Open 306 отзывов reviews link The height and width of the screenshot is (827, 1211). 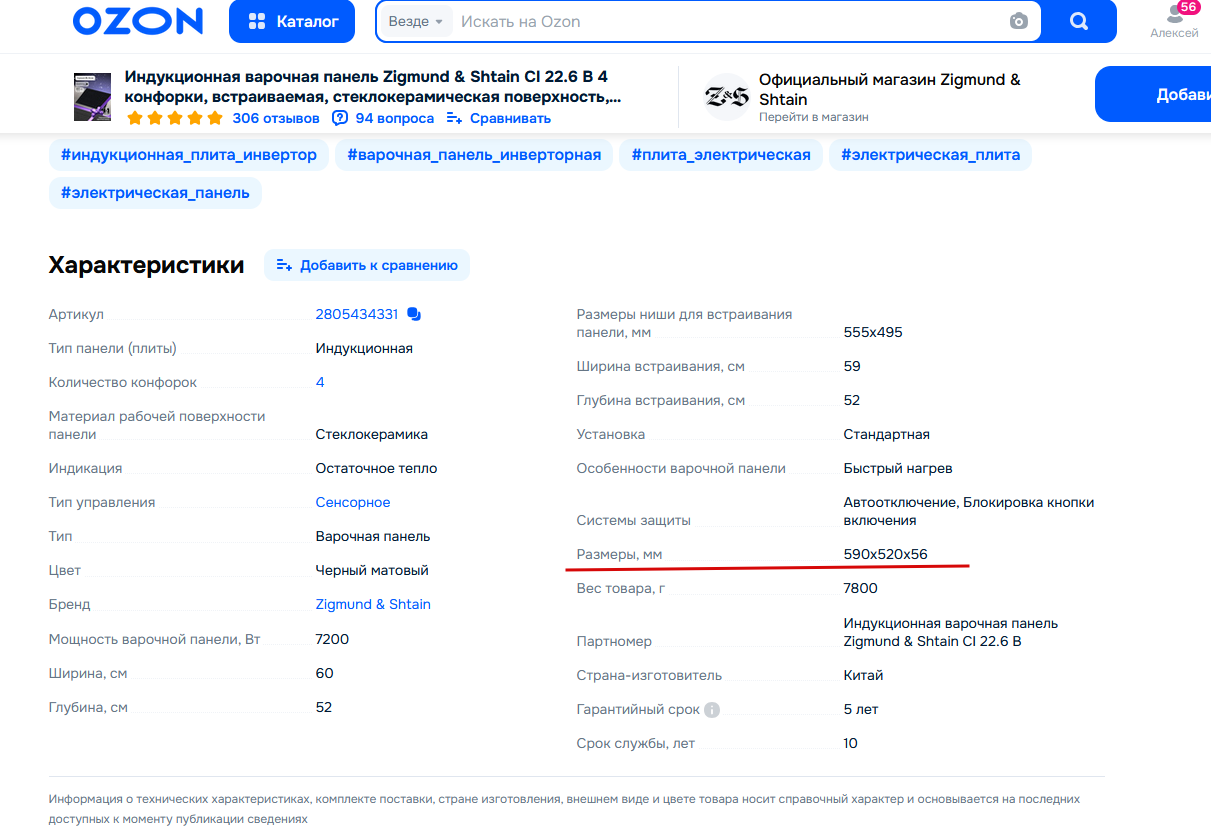[x=276, y=118]
